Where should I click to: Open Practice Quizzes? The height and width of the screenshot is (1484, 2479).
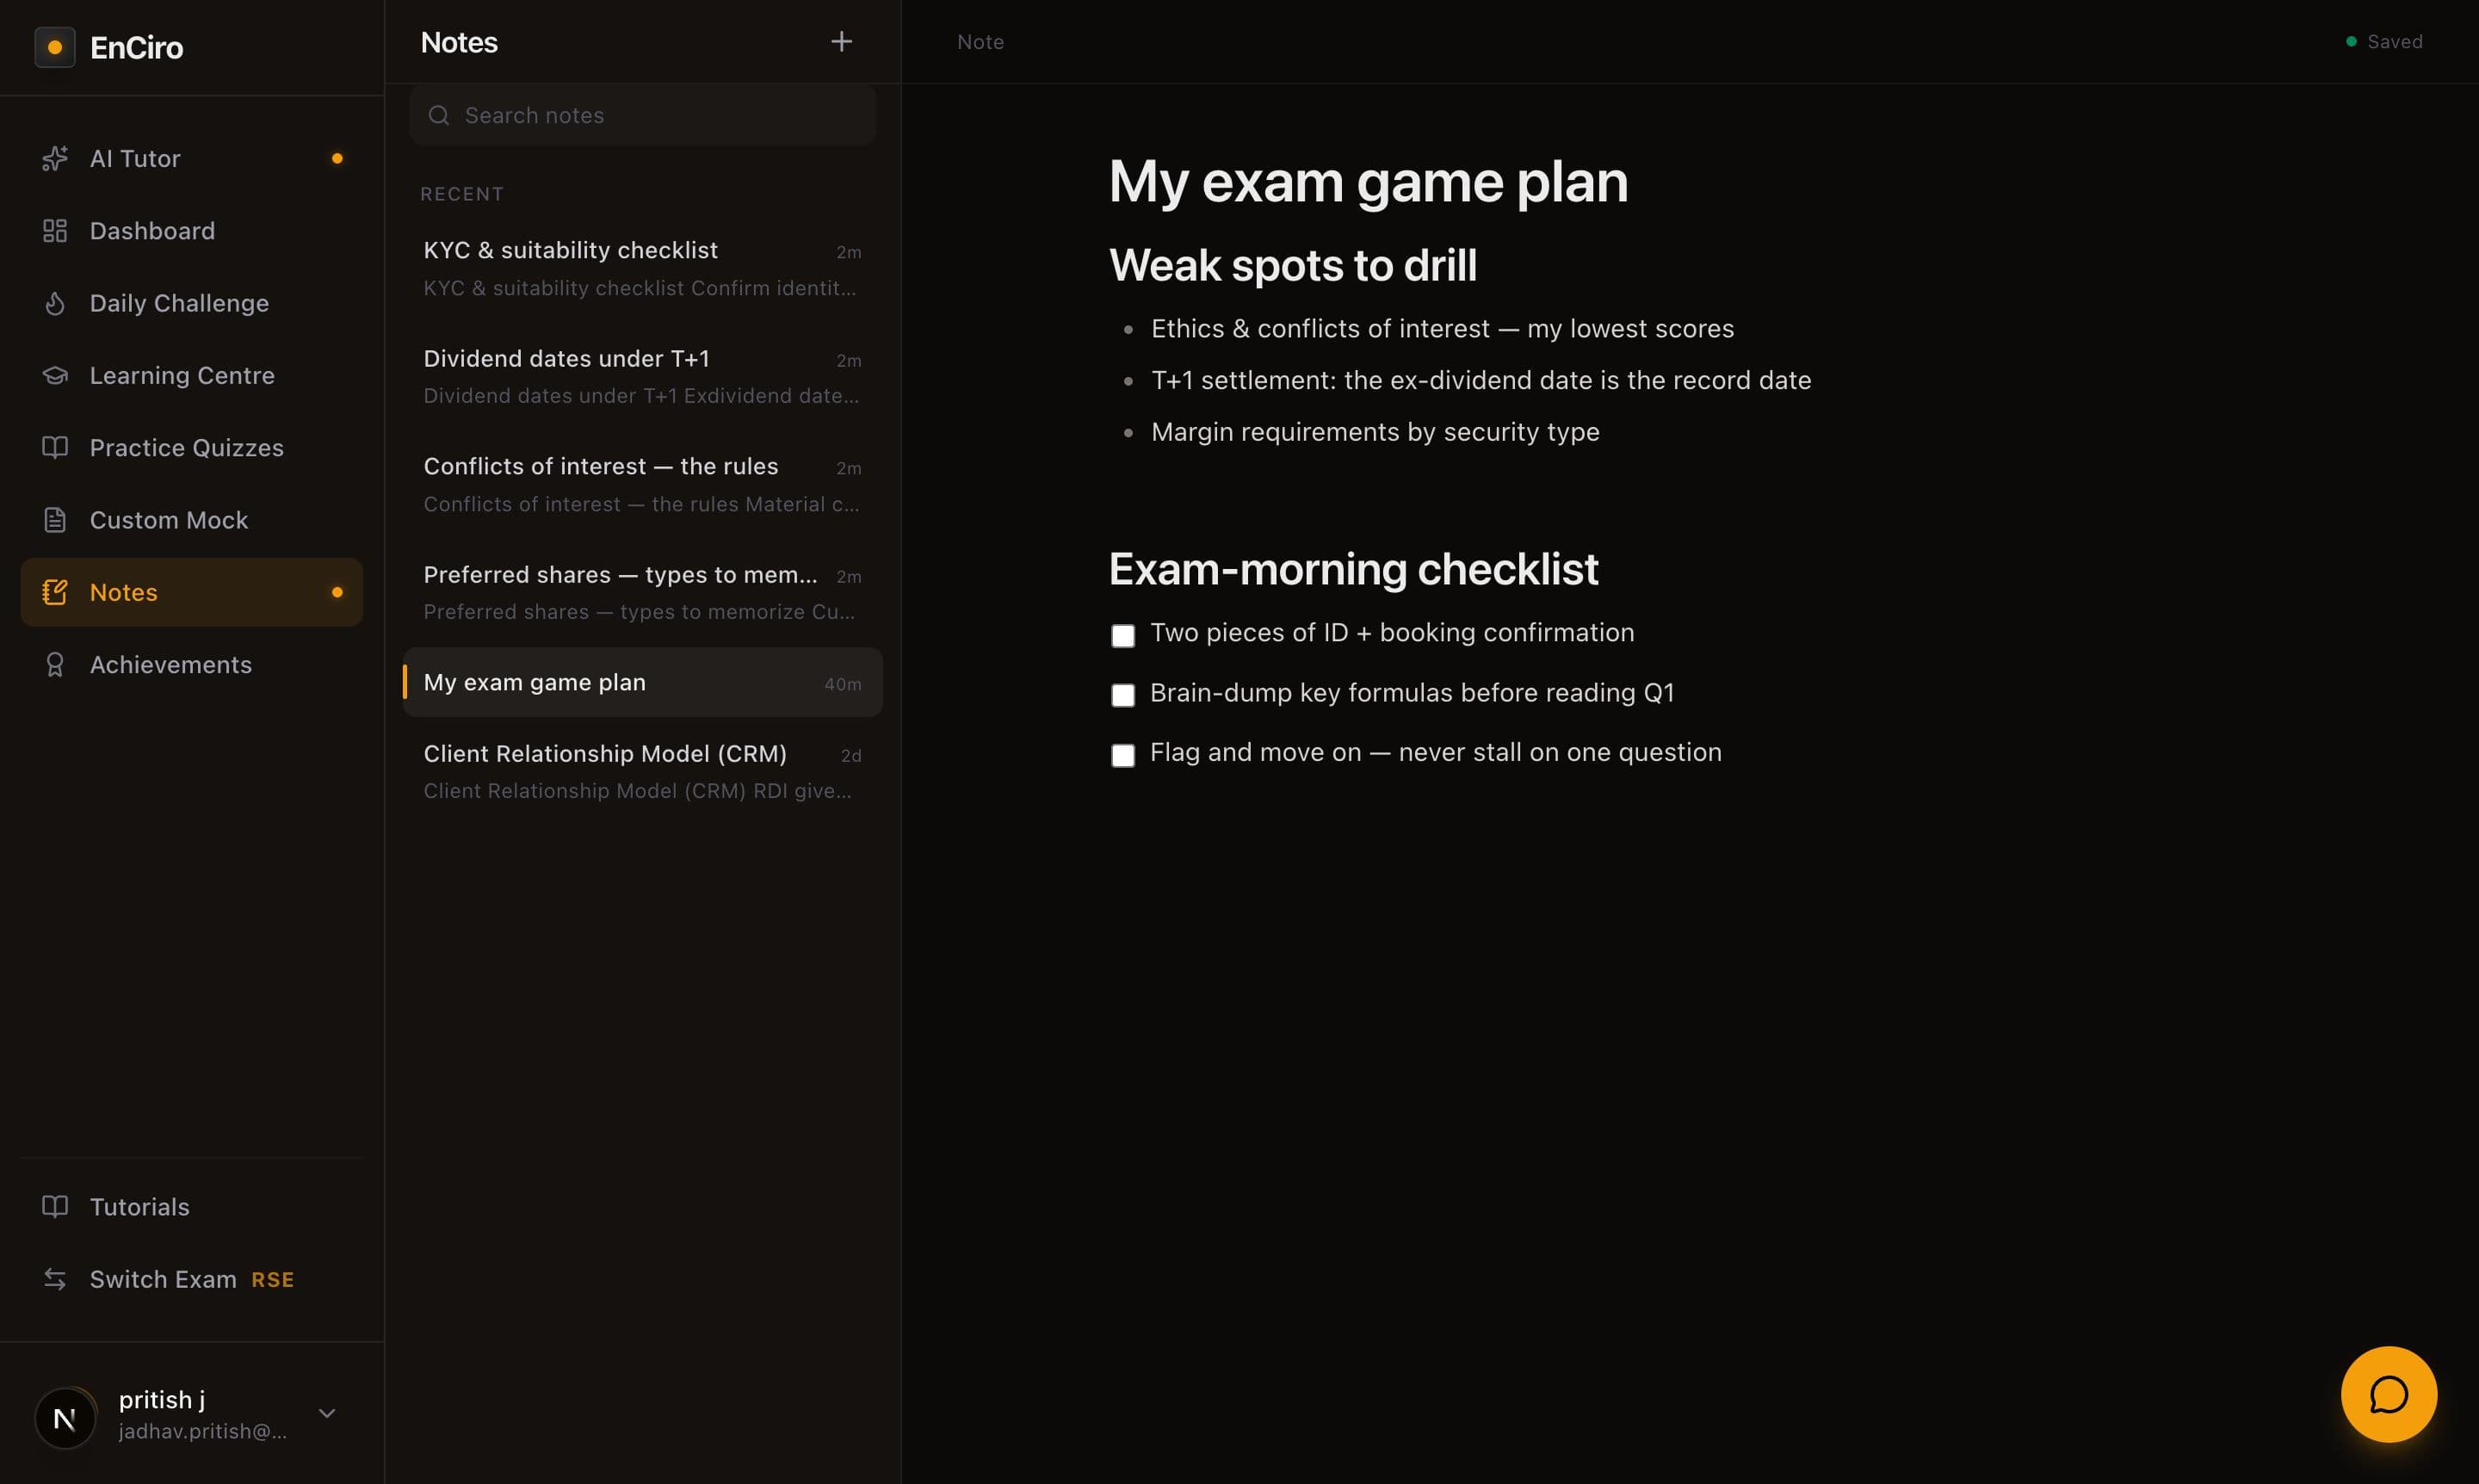tap(191, 447)
